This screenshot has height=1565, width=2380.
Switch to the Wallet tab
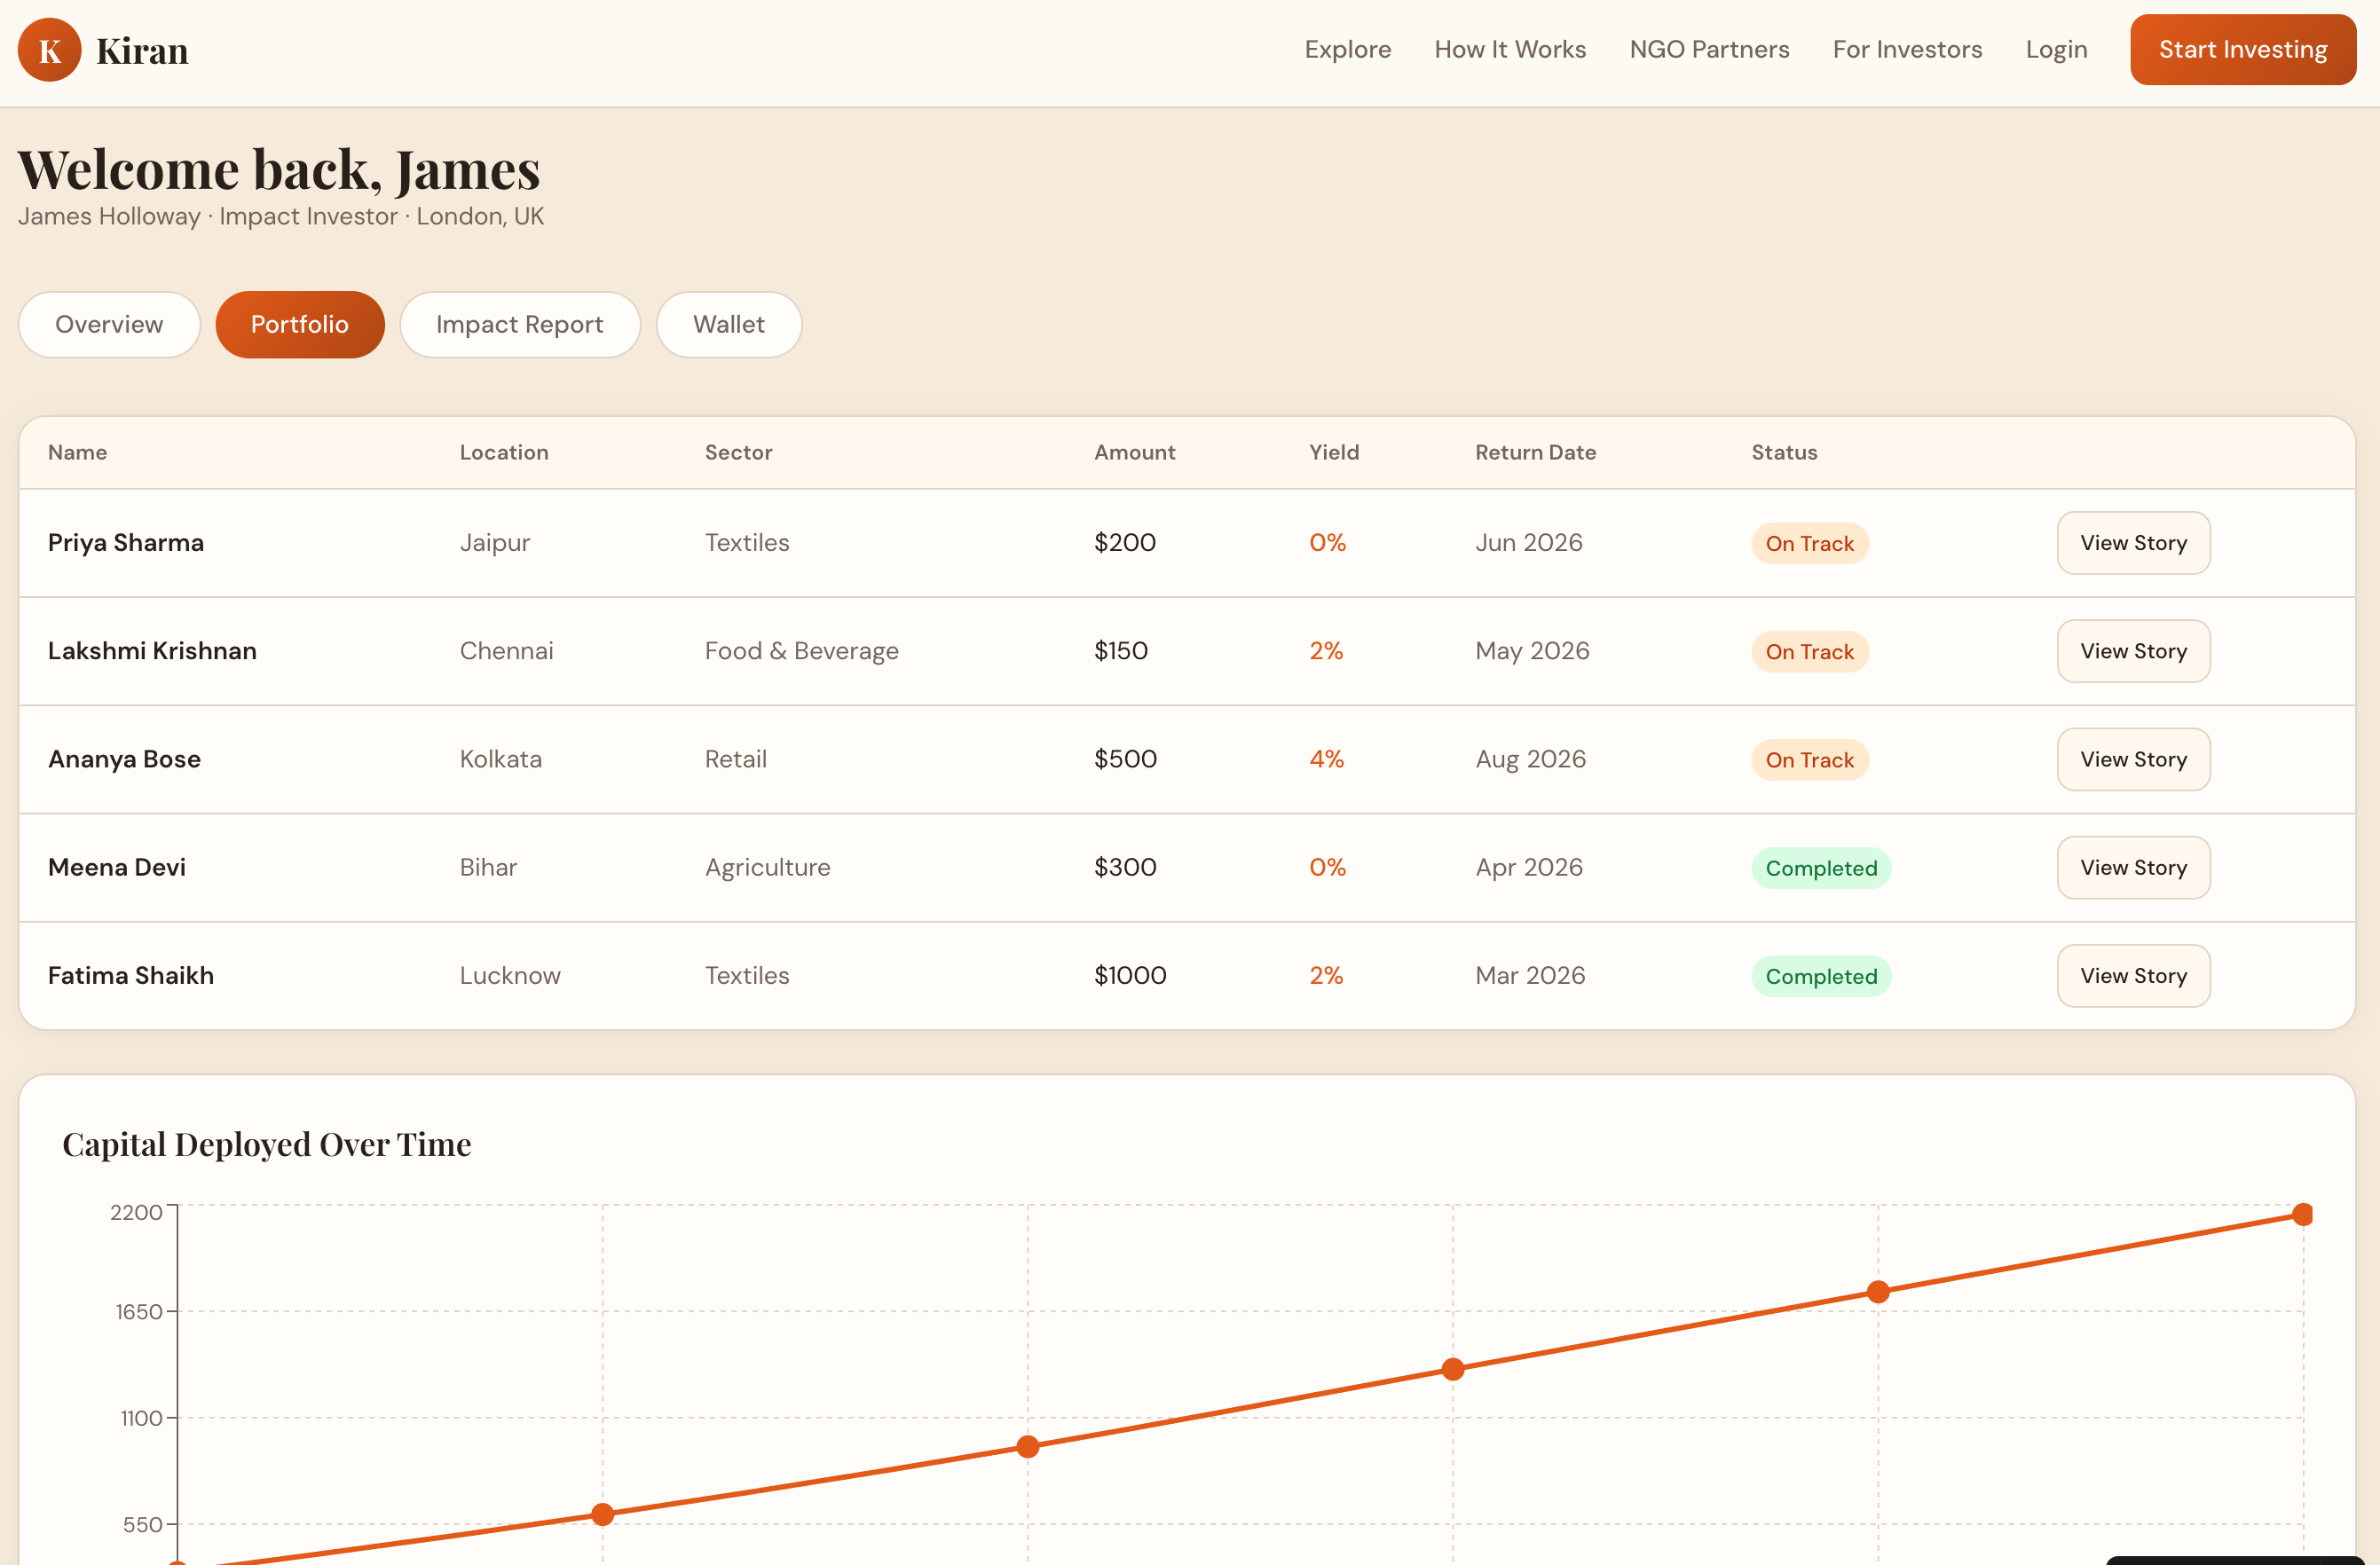click(x=728, y=324)
